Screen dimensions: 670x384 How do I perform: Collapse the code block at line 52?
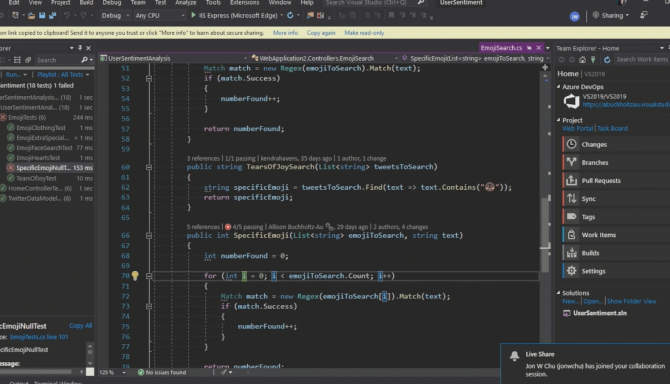point(149,79)
